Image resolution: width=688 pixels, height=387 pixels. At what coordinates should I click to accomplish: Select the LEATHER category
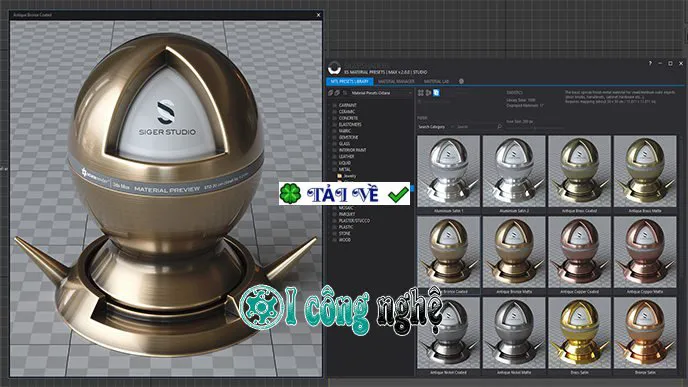[x=346, y=157]
